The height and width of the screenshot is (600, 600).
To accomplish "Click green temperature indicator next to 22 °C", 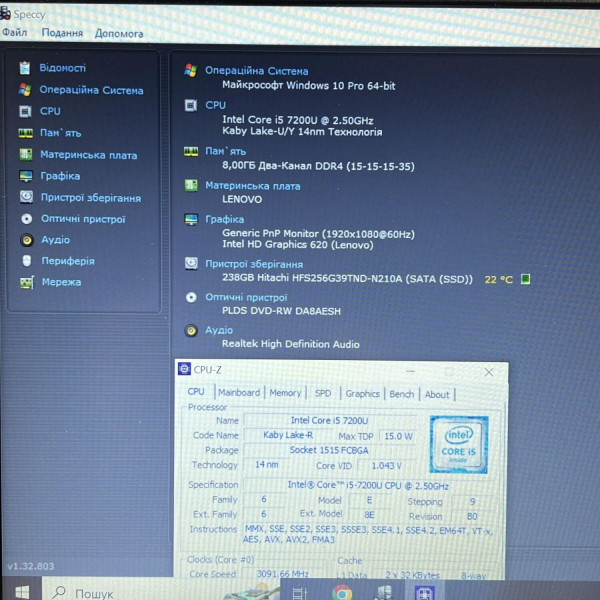I will click(x=525, y=279).
